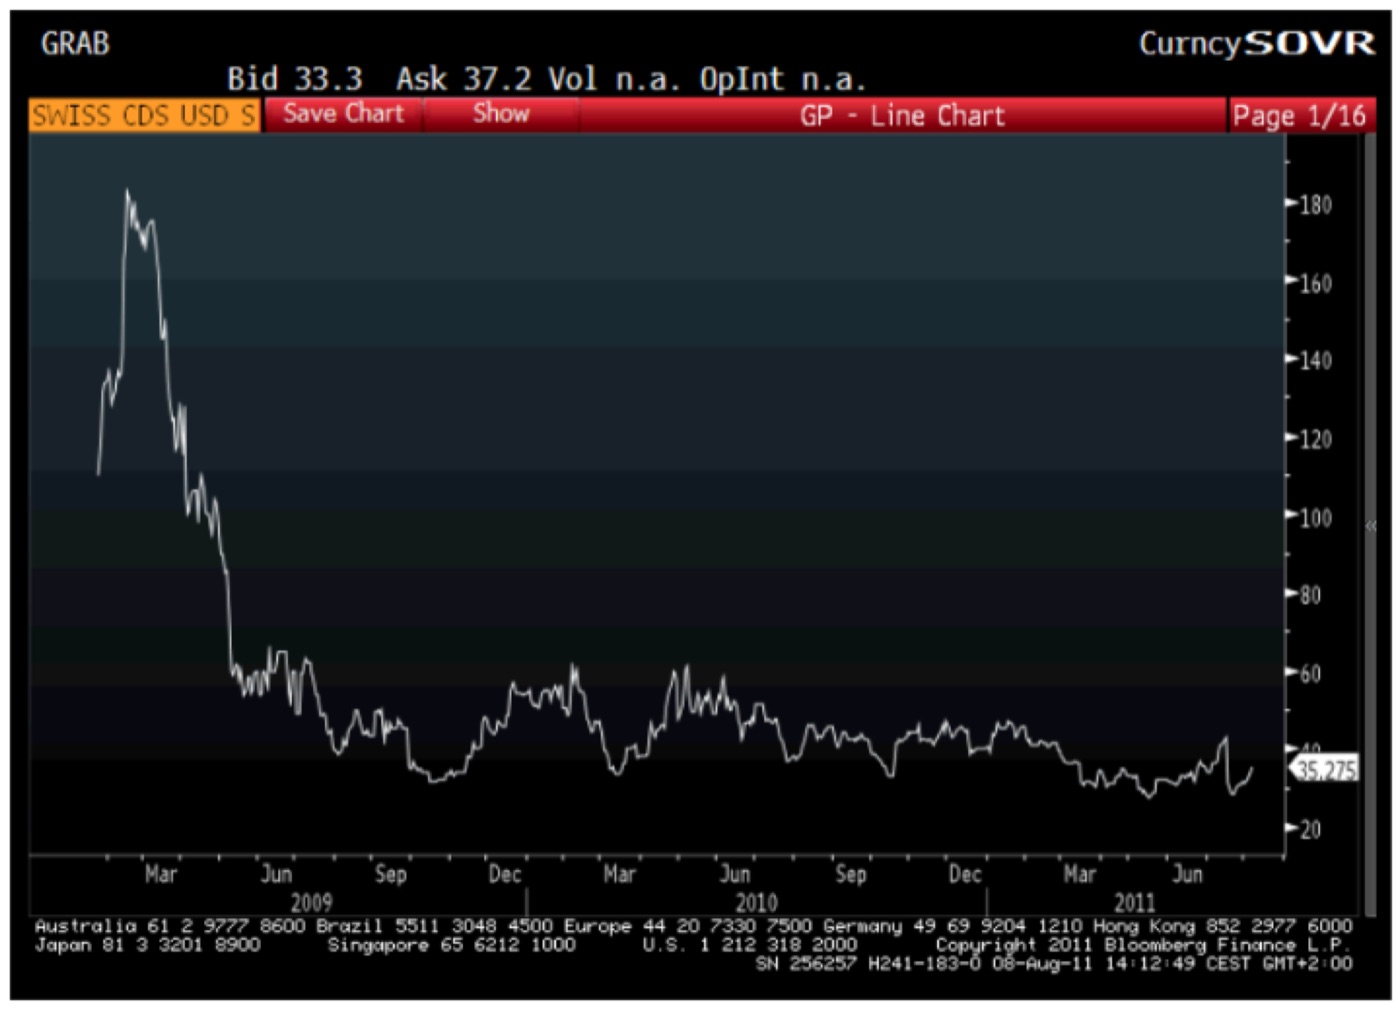Click the Copyright 2011 Bloomberg Finance text
The height and width of the screenshot is (1010, 1400).
(1142, 945)
